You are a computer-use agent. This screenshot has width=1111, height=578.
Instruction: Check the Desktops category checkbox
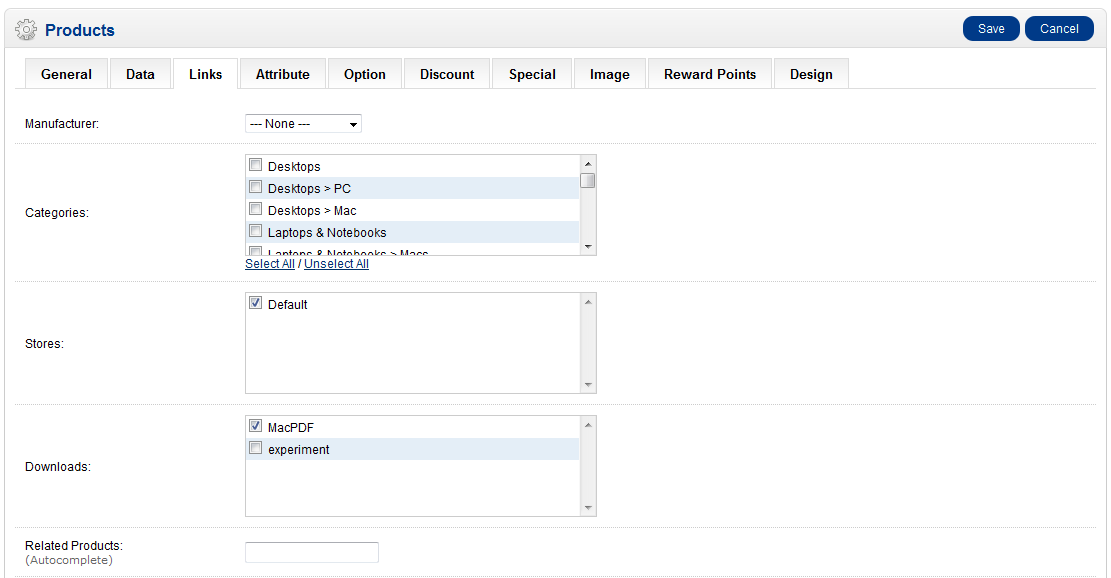pyautogui.click(x=256, y=165)
